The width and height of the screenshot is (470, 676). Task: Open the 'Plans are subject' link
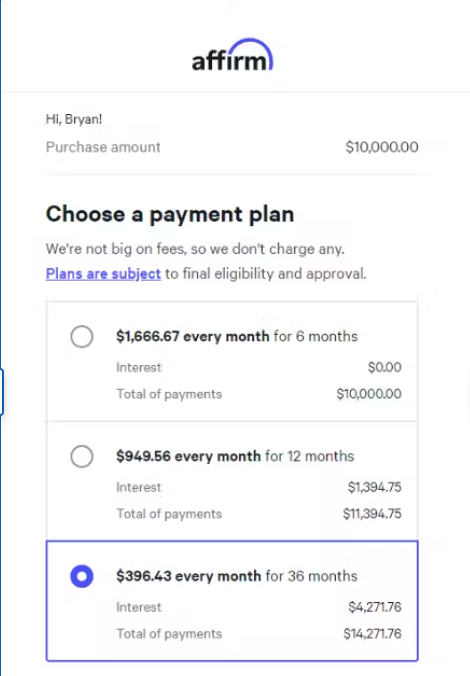103,274
